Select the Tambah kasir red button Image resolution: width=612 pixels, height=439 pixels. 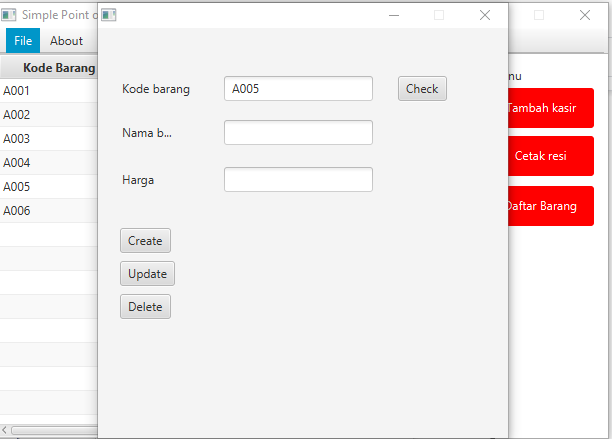point(551,108)
